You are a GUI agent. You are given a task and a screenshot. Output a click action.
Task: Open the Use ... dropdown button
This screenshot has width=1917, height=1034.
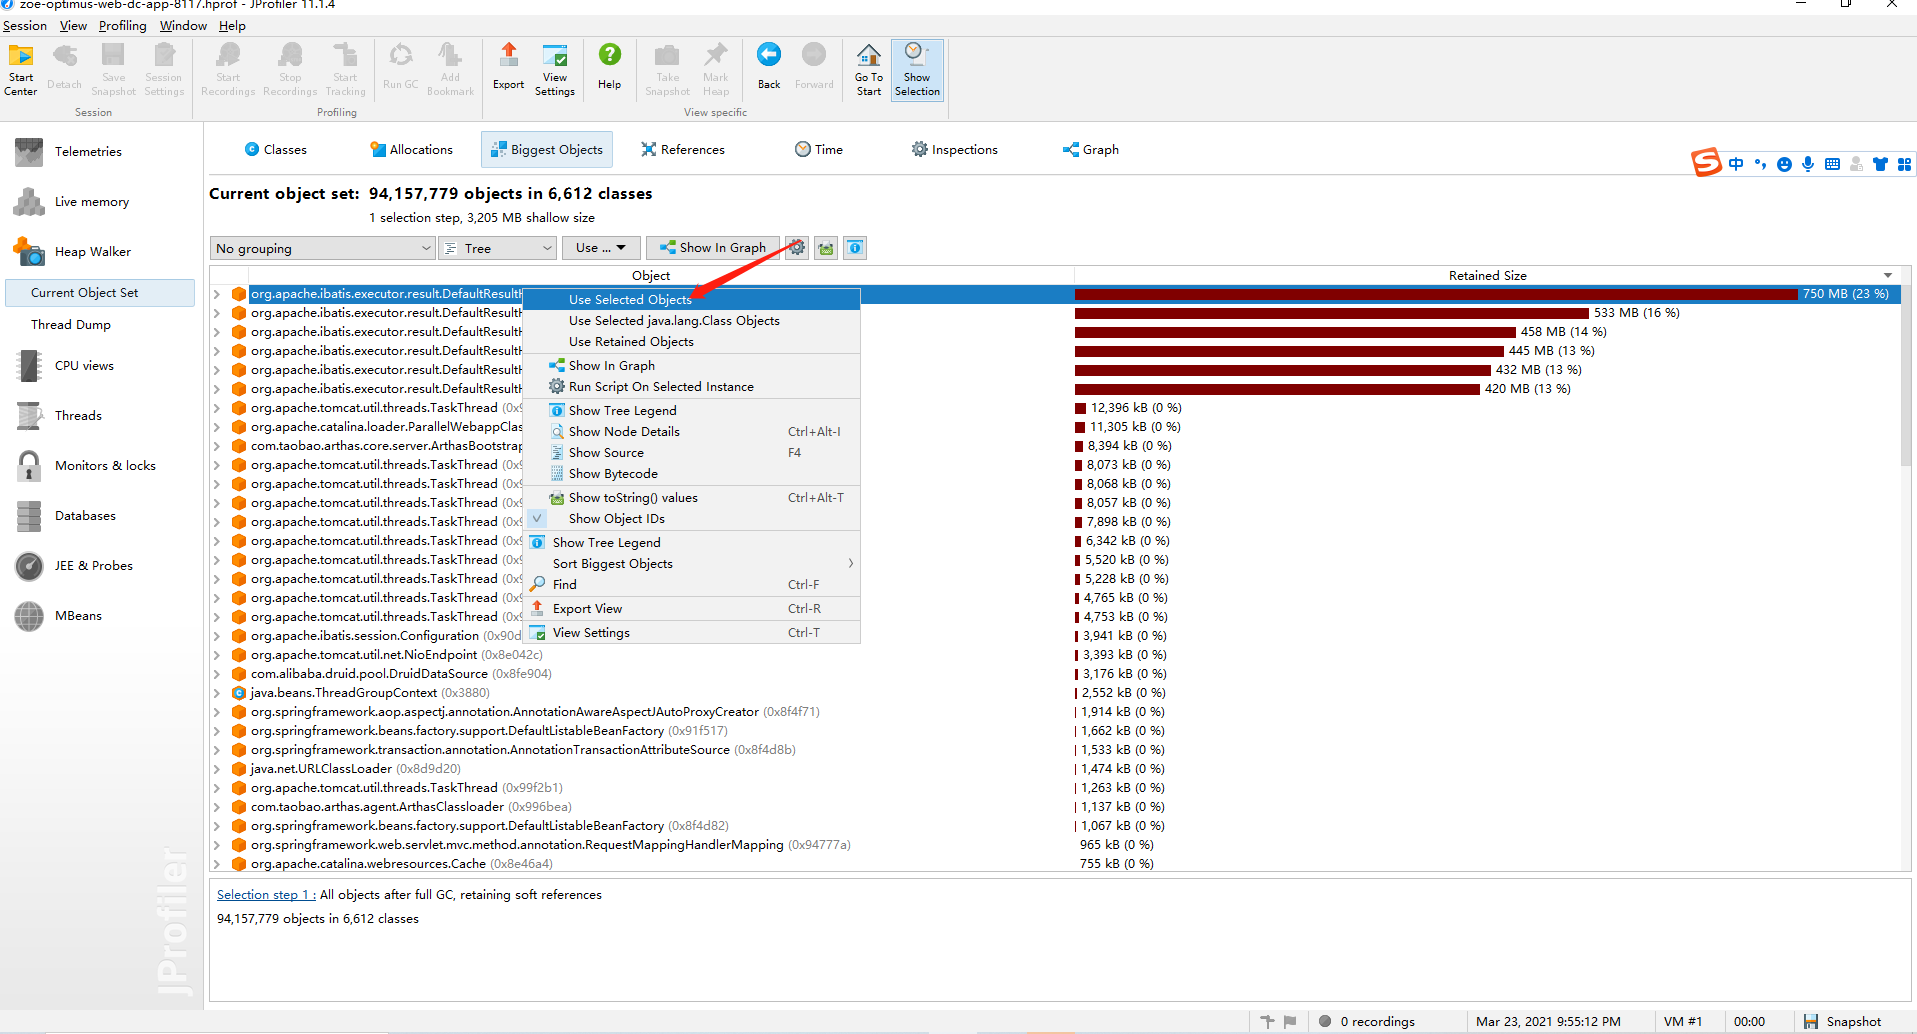point(600,248)
